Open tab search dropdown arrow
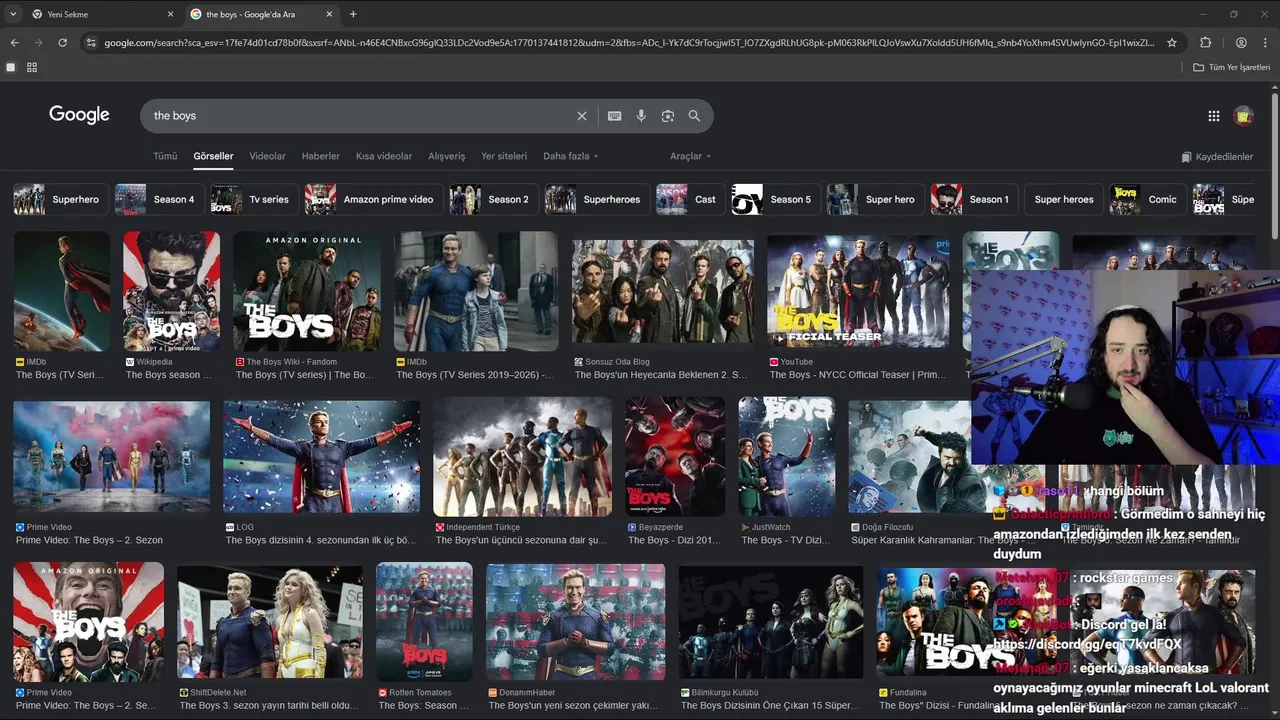This screenshot has height=720, width=1280. click(13, 14)
